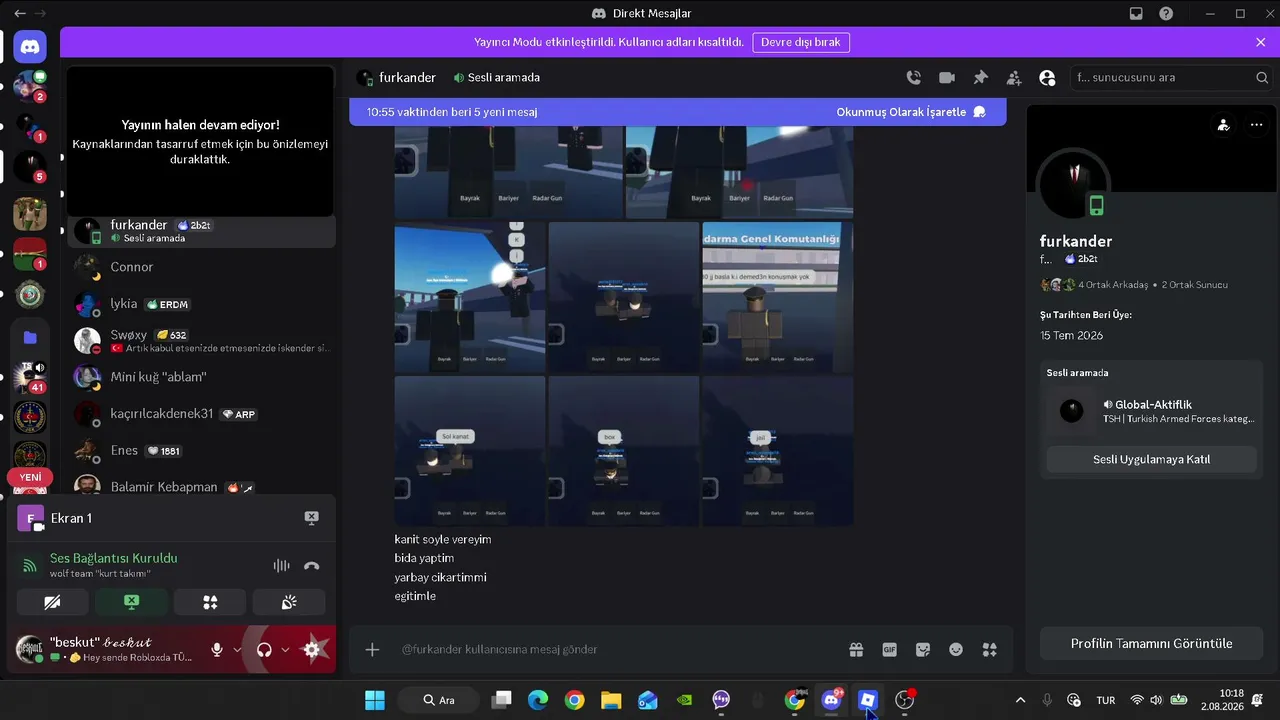This screenshot has height=720, width=1280.
Task: Jump to new messages banner since 10:55
Action: pyautogui.click(x=452, y=112)
